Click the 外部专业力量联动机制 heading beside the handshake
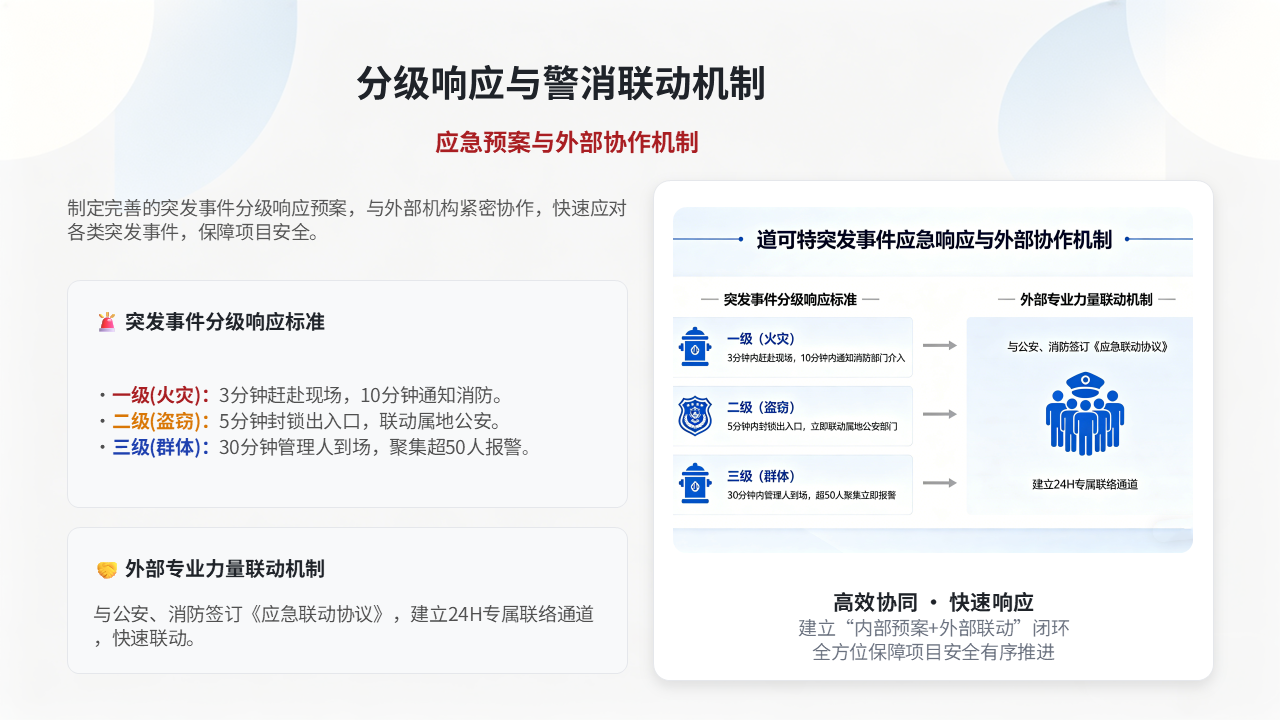Screen dimensions: 1280x720 (225, 569)
